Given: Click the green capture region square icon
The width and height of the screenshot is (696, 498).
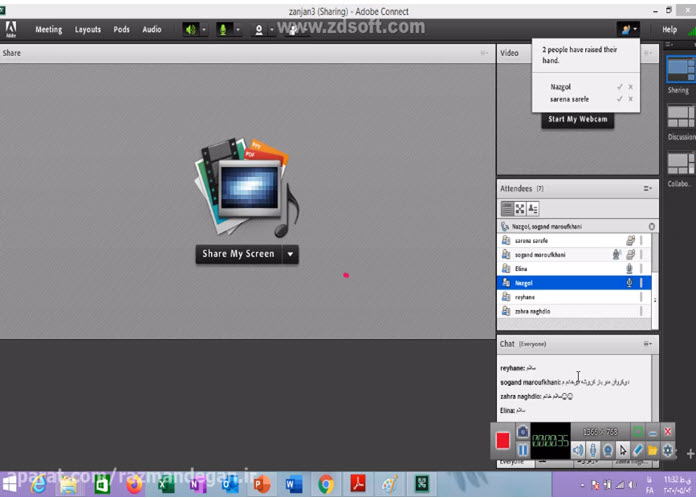Looking at the screenshot, I should pos(638,431).
